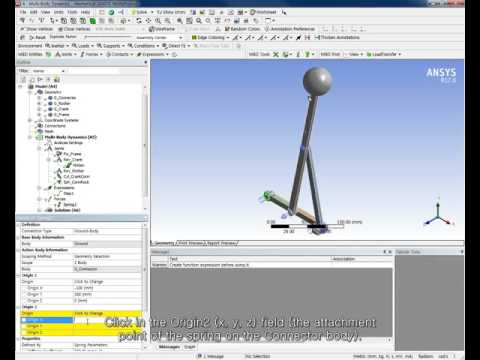This screenshot has height=360, width=480.
Task: Click the Worksheet button
Action: (x=263, y=12)
